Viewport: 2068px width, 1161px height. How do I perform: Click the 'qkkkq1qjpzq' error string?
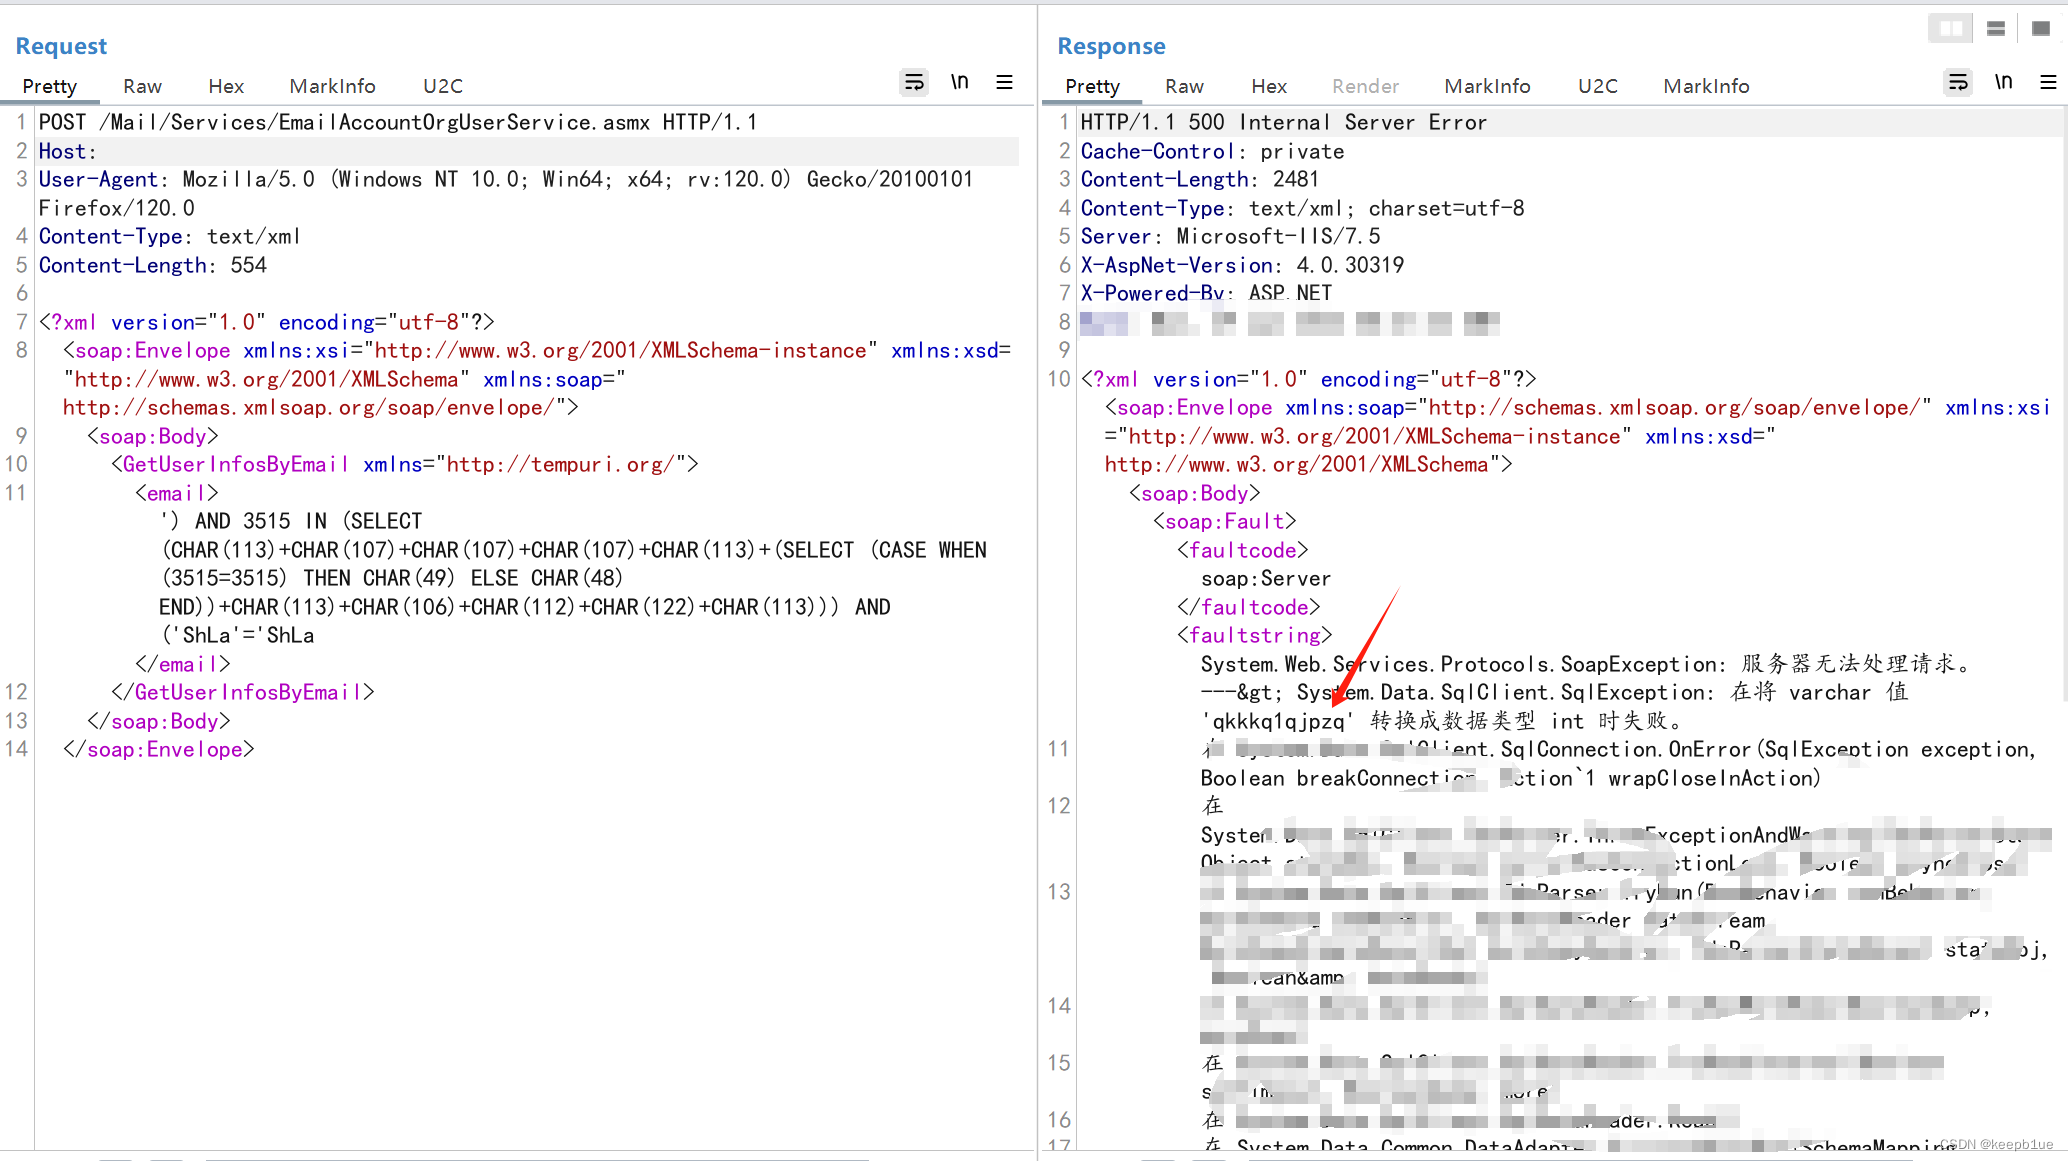[1277, 722]
